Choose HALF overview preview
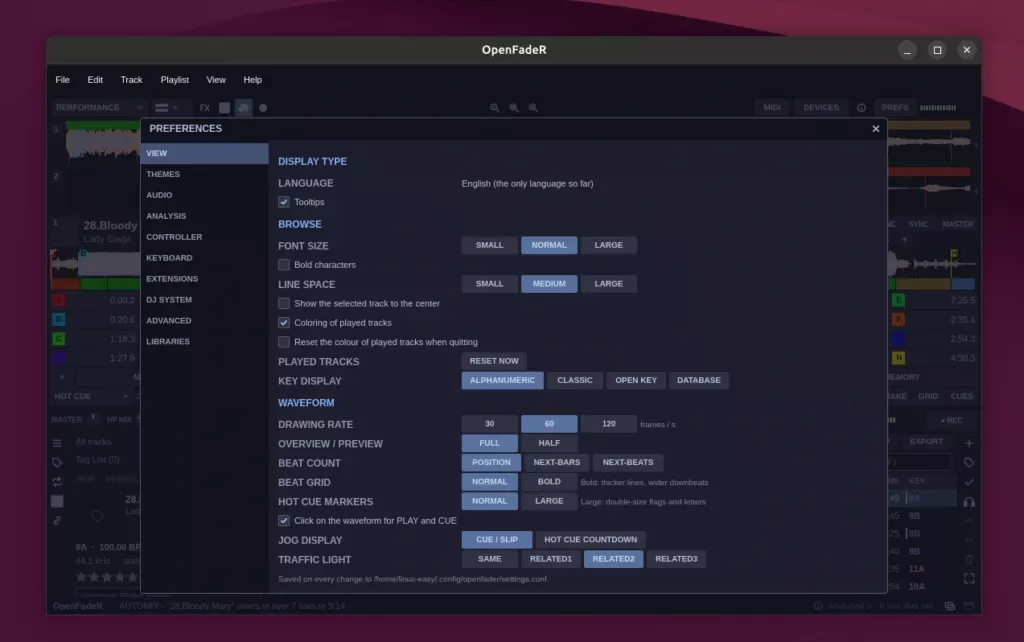Image resolution: width=1024 pixels, height=642 pixels. pos(549,443)
